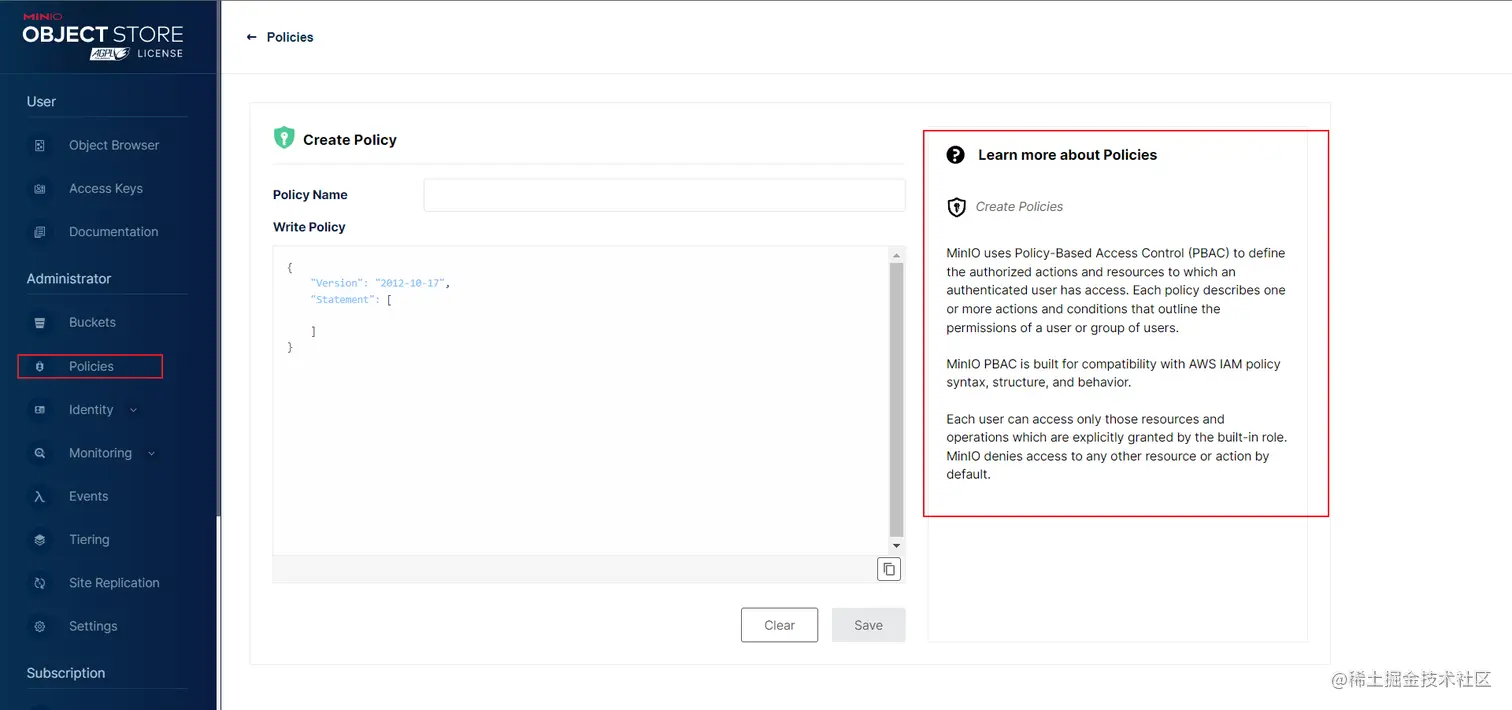Click the Policy Name input field
Viewport: 1512px width, 710px height.
coord(664,195)
